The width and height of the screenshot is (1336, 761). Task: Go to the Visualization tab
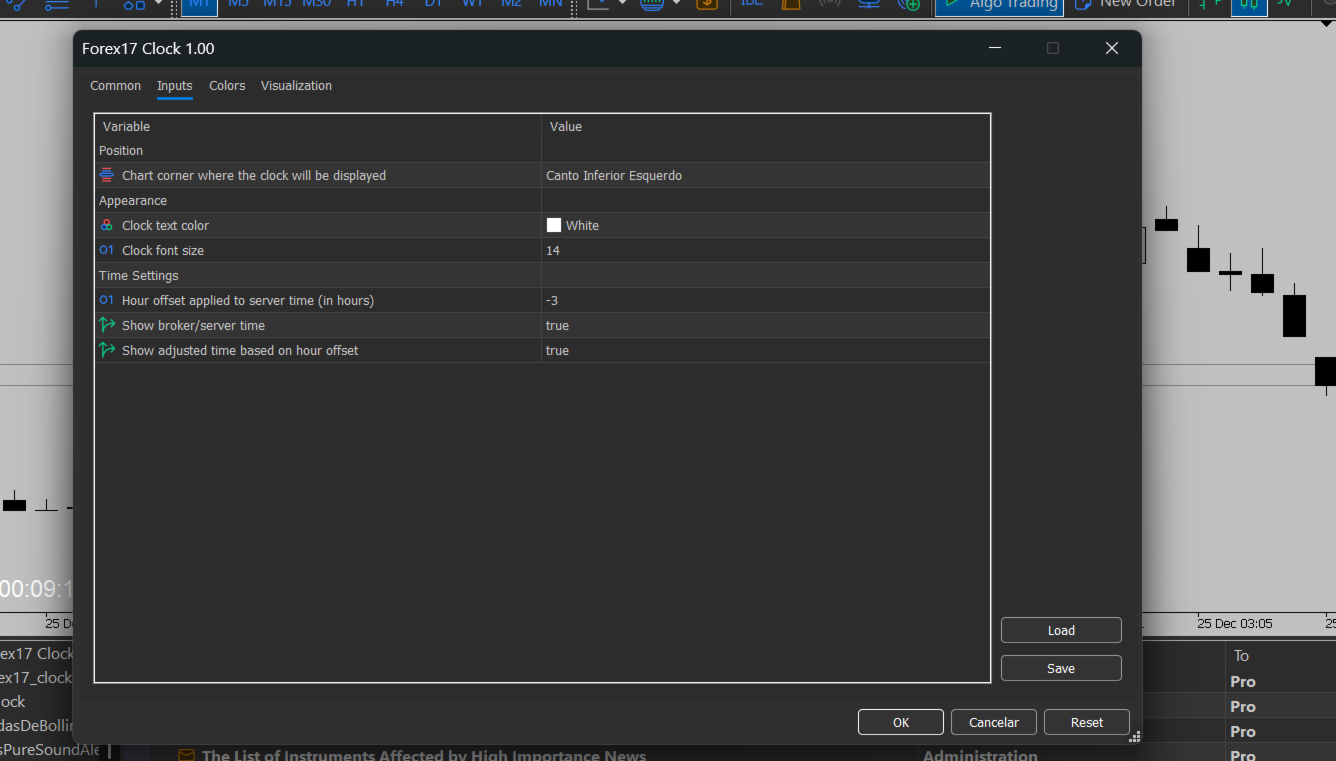(296, 86)
